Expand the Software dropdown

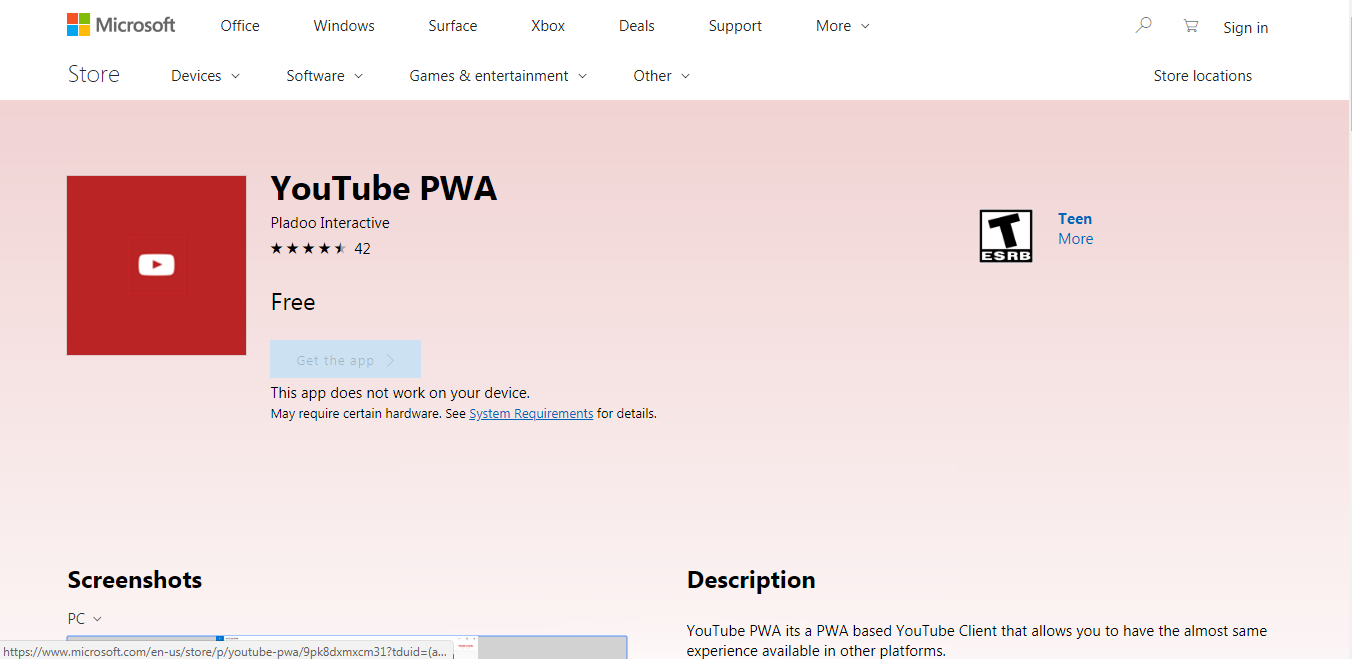pos(325,76)
